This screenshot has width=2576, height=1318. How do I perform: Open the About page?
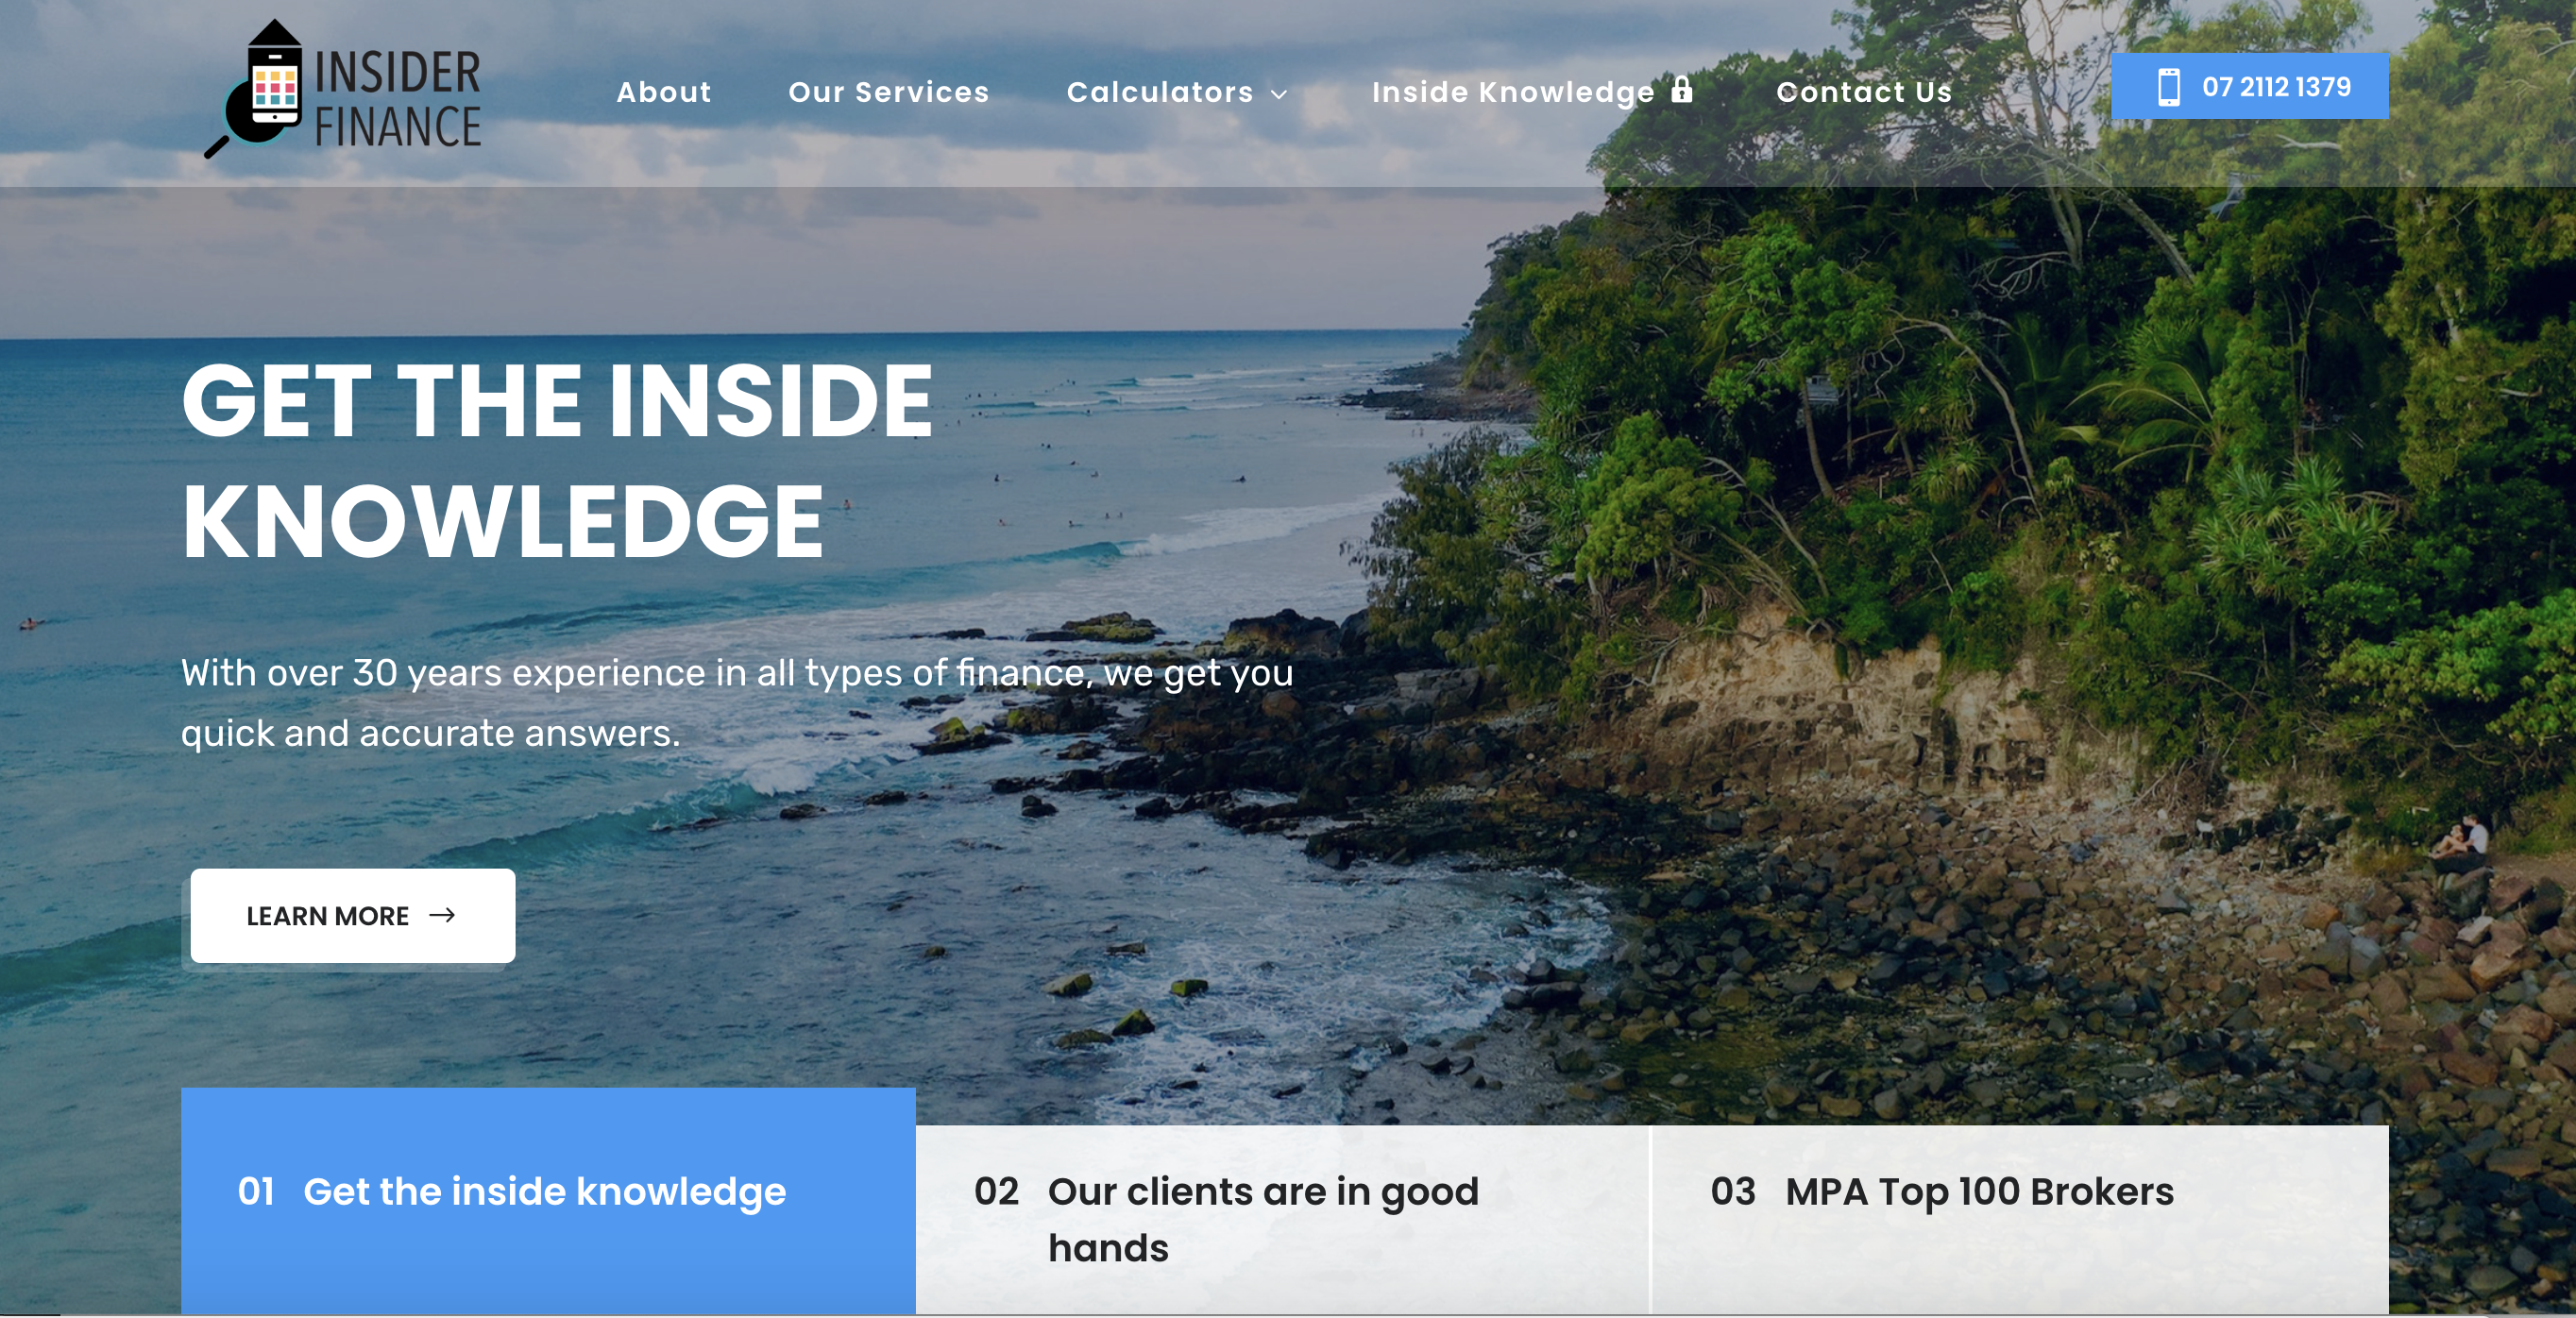pyautogui.click(x=664, y=92)
